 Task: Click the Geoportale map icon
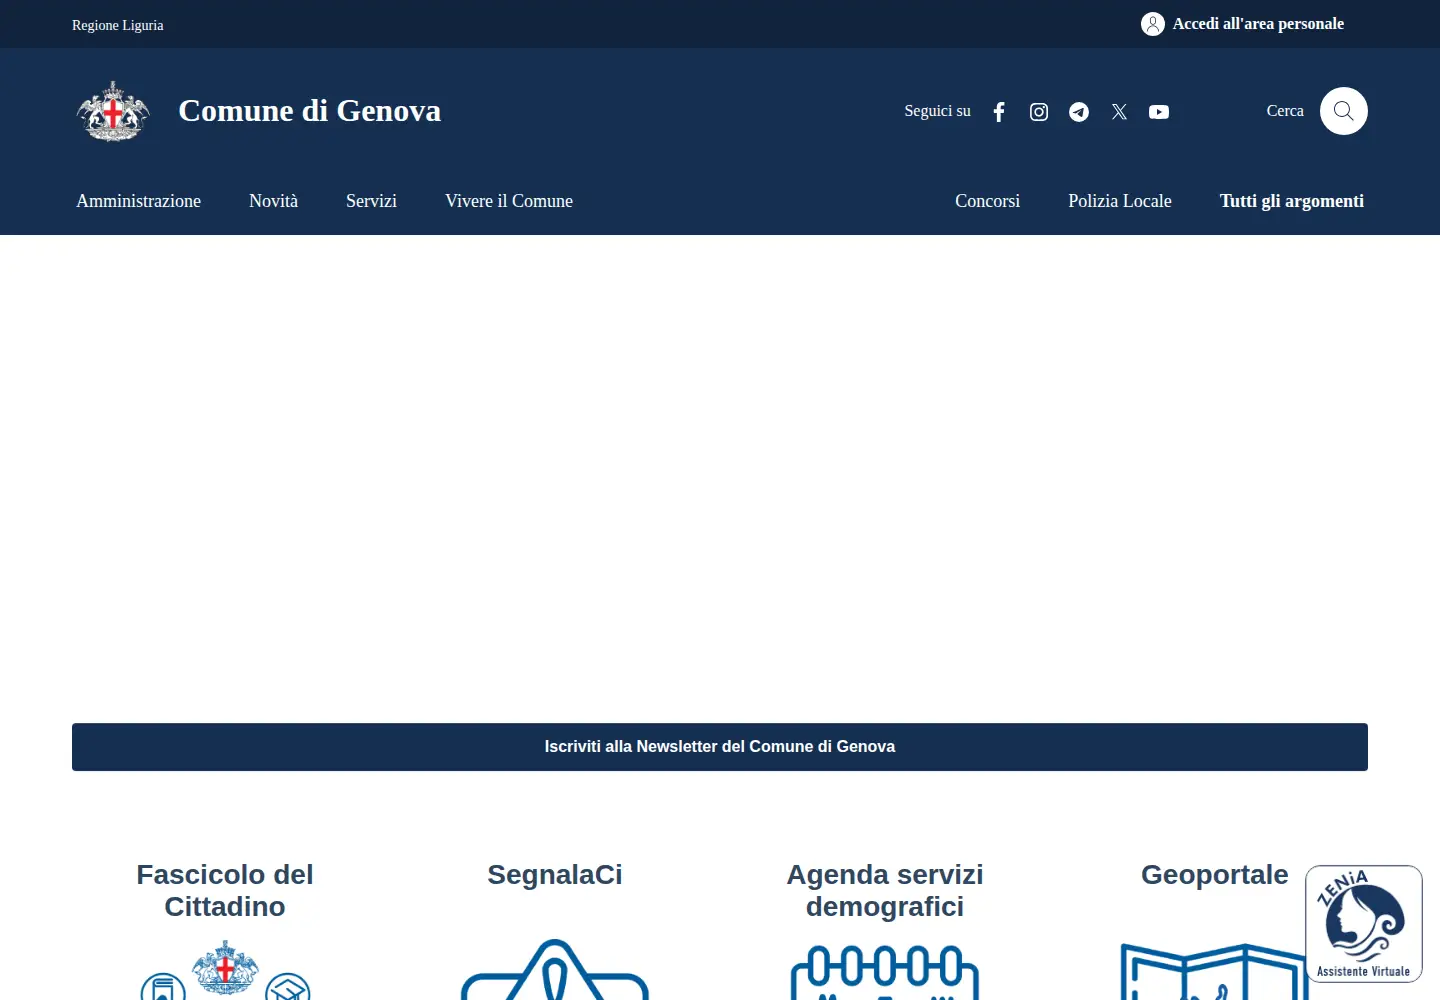(x=1214, y=972)
